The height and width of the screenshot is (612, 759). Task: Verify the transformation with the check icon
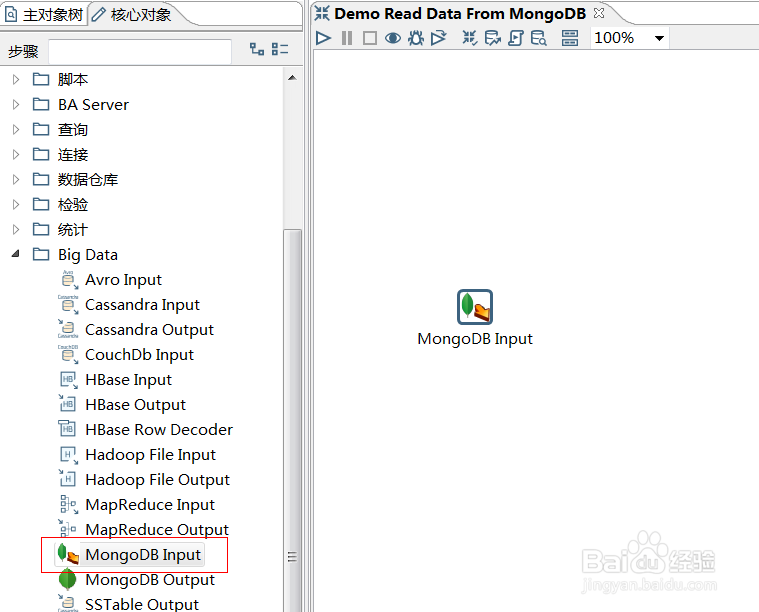[x=470, y=38]
